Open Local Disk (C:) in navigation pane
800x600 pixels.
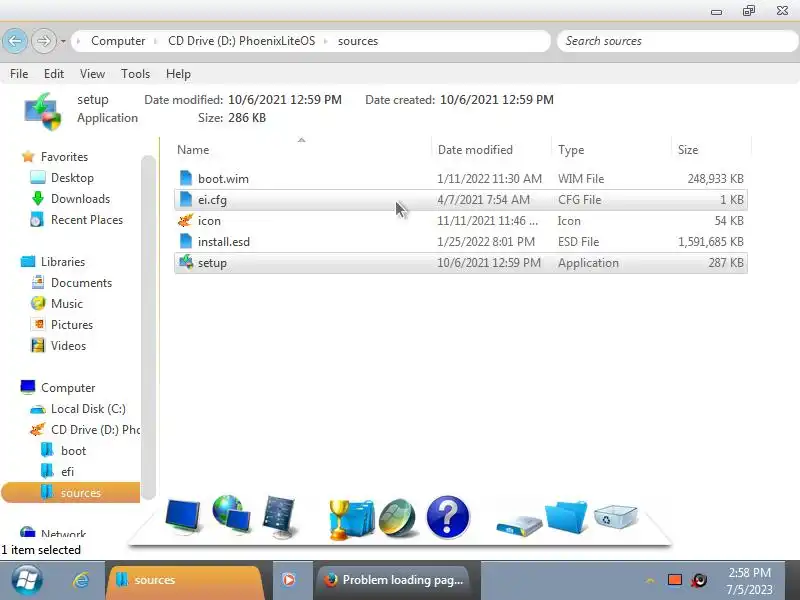[88, 409]
